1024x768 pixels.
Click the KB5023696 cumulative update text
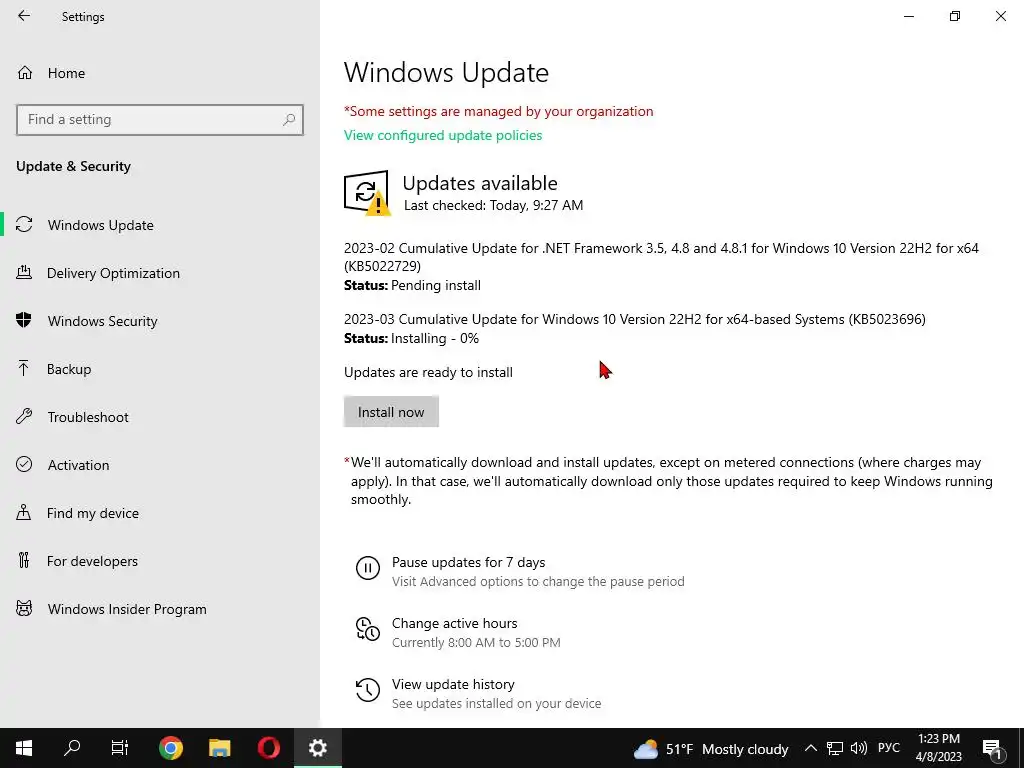tap(635, 319)
